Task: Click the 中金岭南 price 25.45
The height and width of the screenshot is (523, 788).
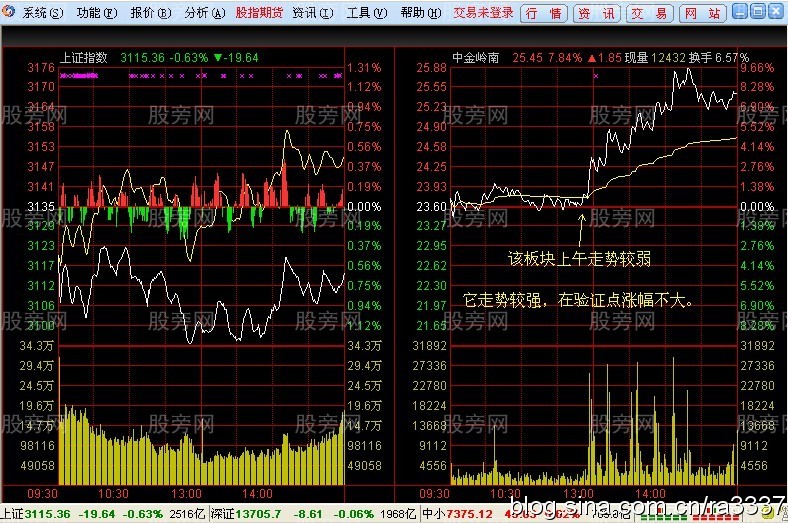Action: (x=527, y=58)
